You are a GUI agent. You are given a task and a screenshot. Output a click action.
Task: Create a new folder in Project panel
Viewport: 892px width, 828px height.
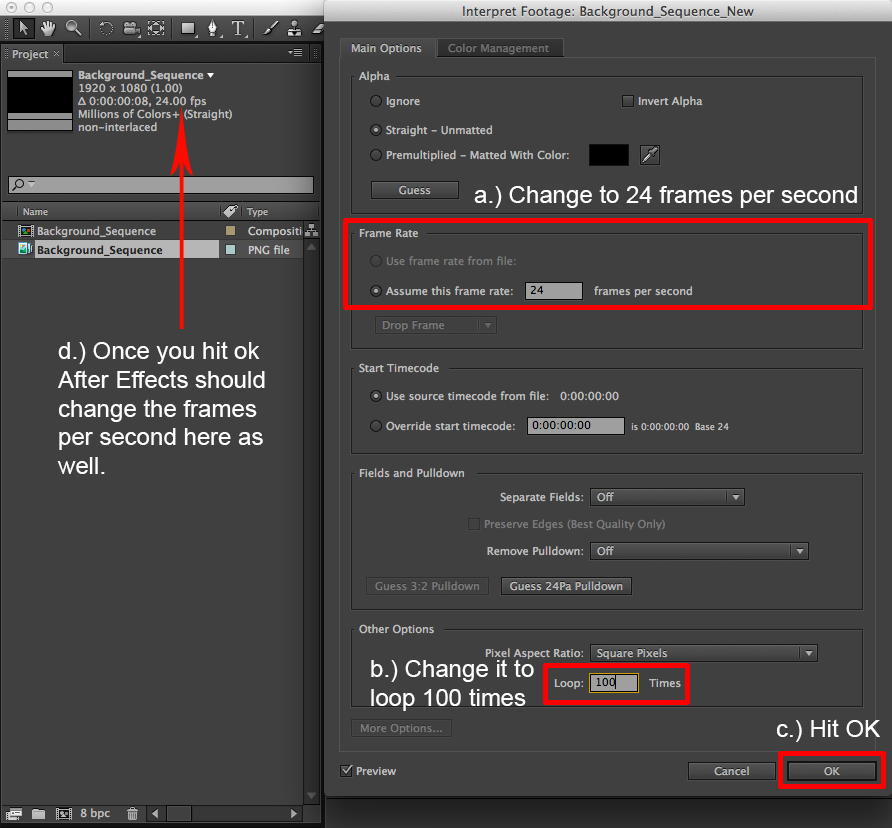37,814
